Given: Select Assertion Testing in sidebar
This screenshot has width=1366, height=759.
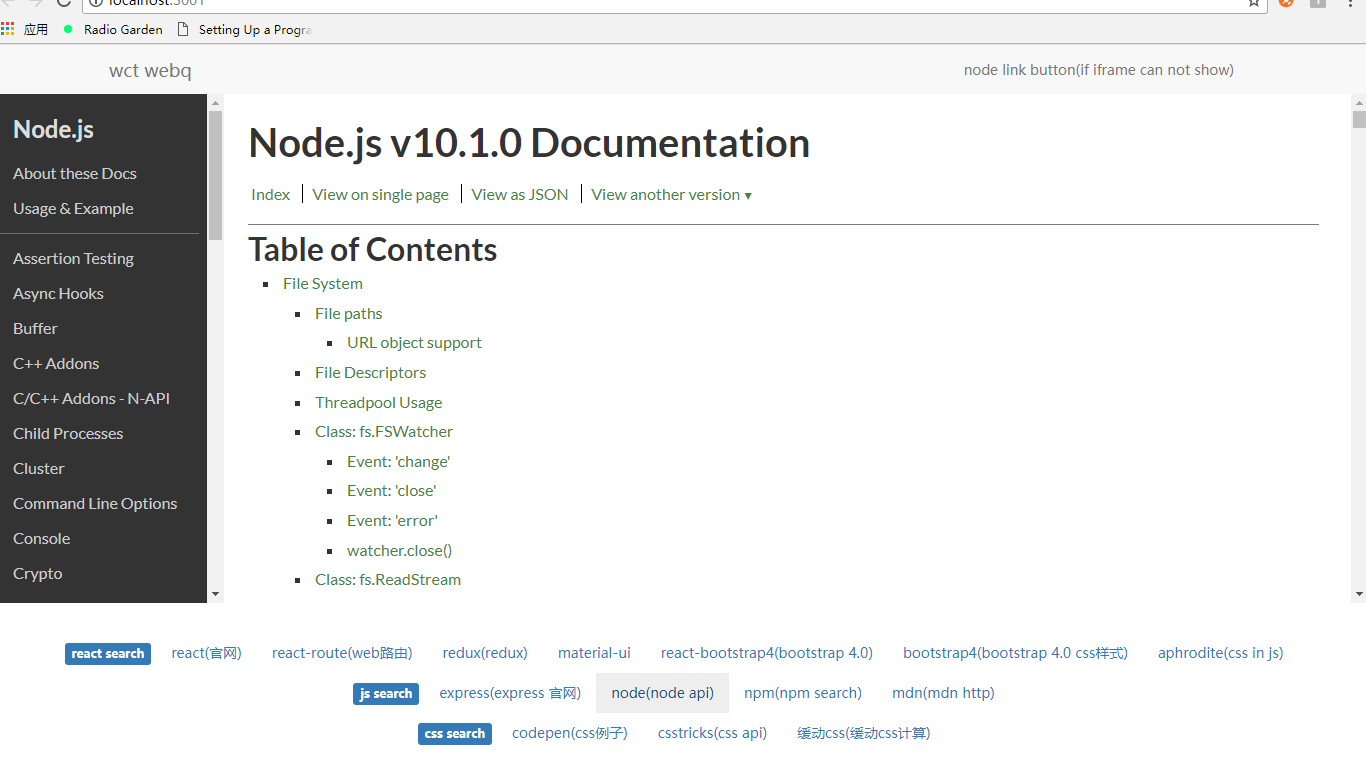Looking at the screenshot, I should pyautogui.click(x=73, y=259).
